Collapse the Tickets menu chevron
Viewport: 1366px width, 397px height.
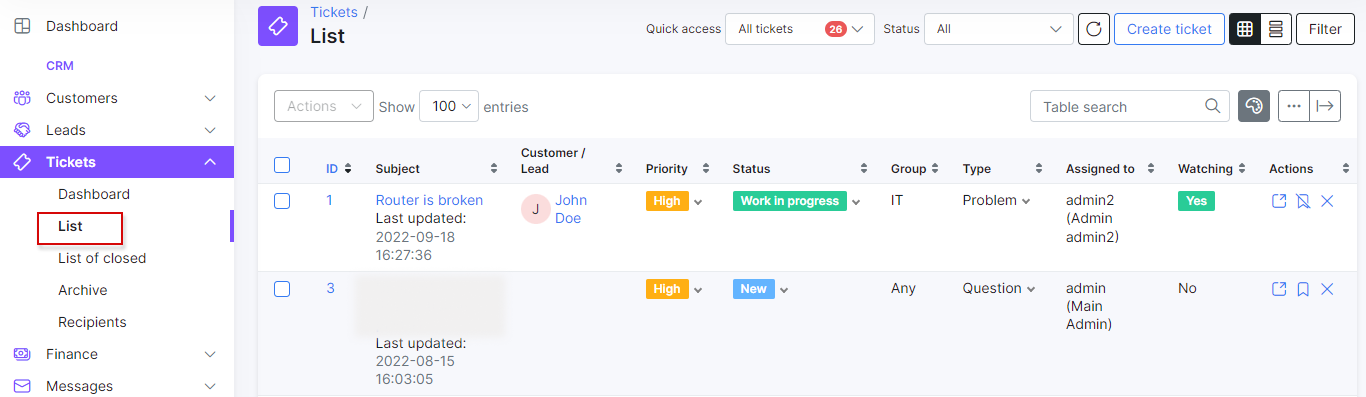pos(210,162)
